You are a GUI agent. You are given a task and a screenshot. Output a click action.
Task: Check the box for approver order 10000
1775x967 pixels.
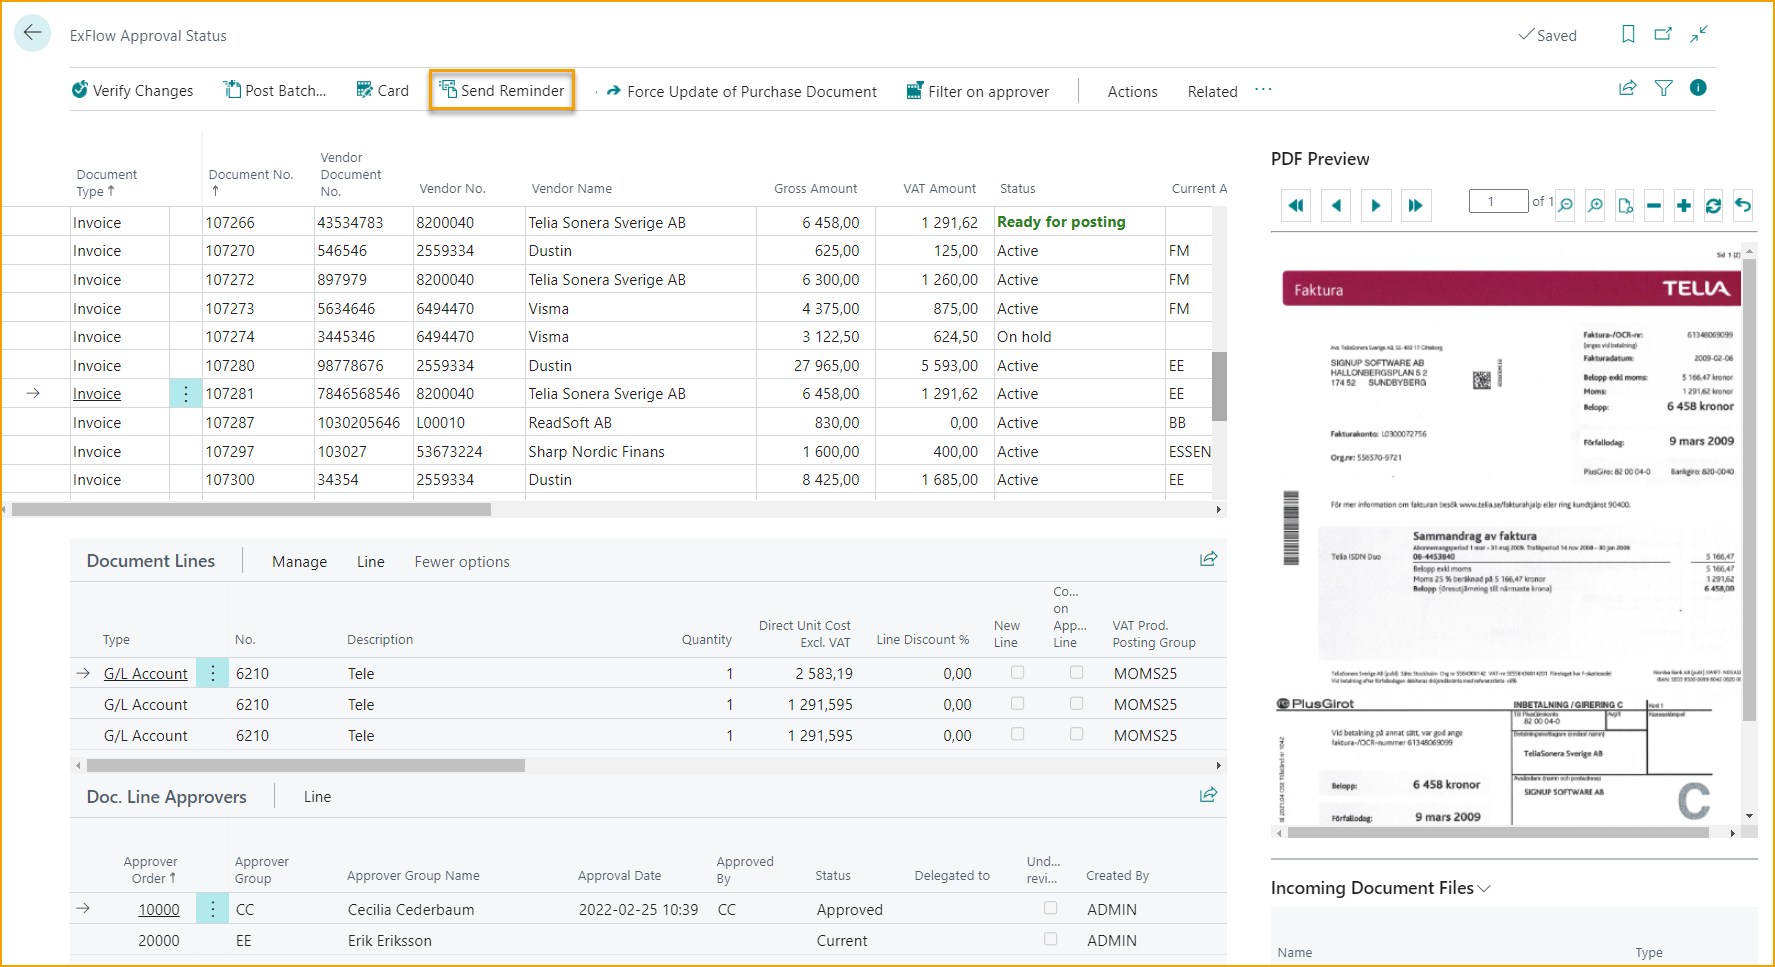(x=1050, y=908)
